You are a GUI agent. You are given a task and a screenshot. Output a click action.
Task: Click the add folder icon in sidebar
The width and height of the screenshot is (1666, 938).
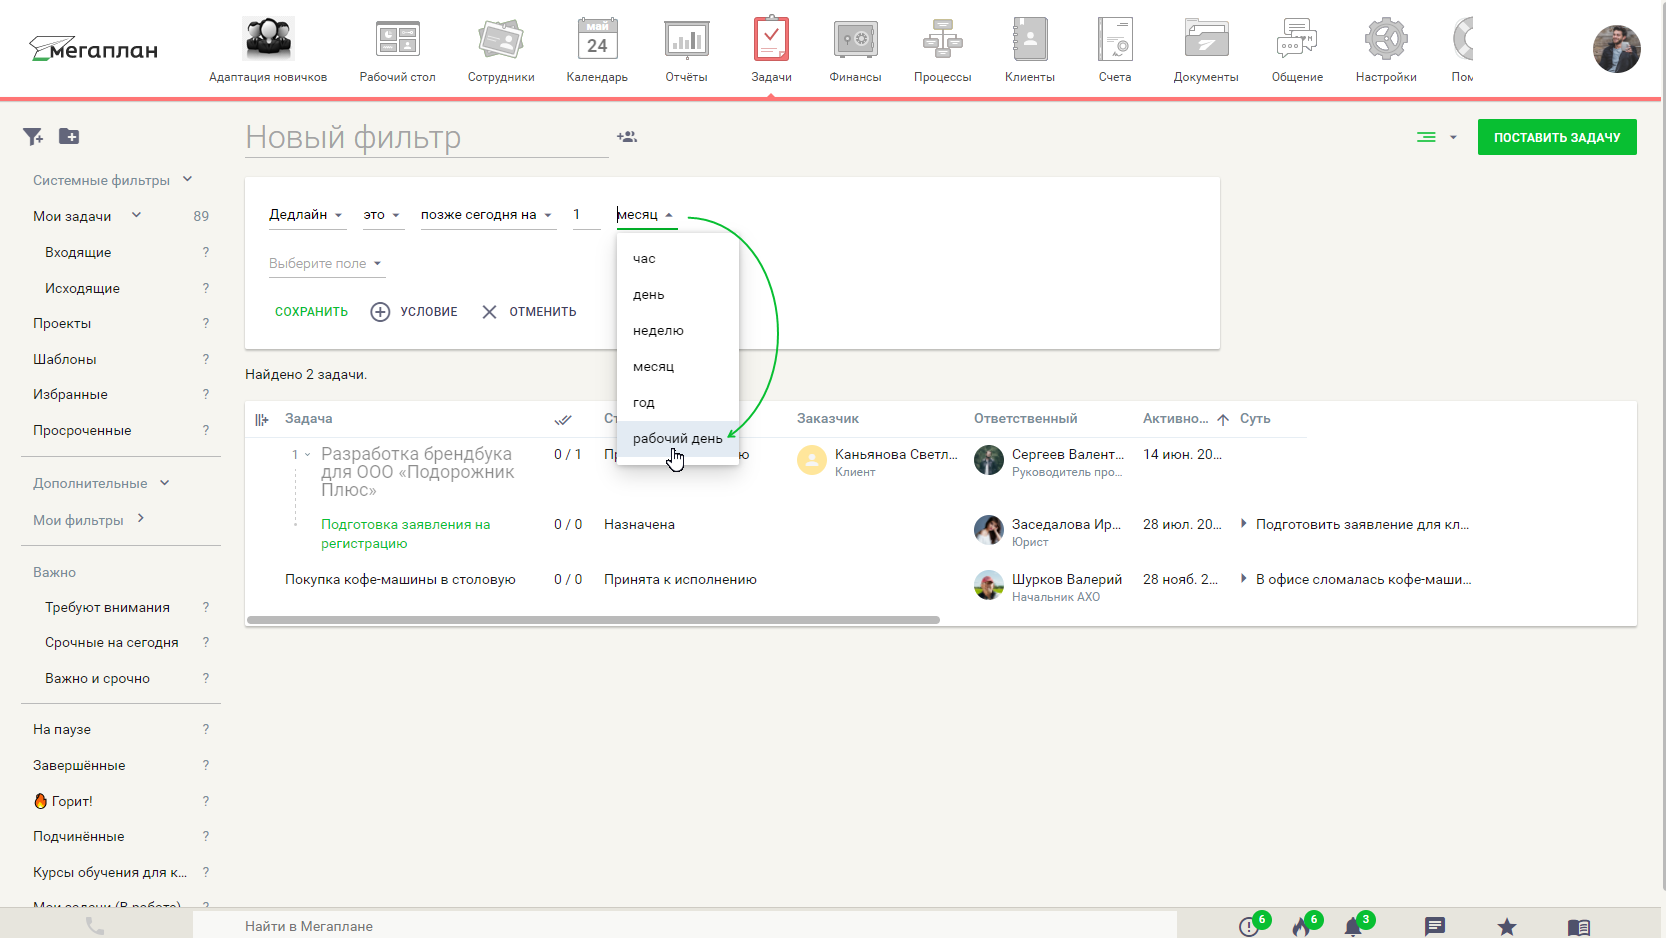tap(69, 136)
